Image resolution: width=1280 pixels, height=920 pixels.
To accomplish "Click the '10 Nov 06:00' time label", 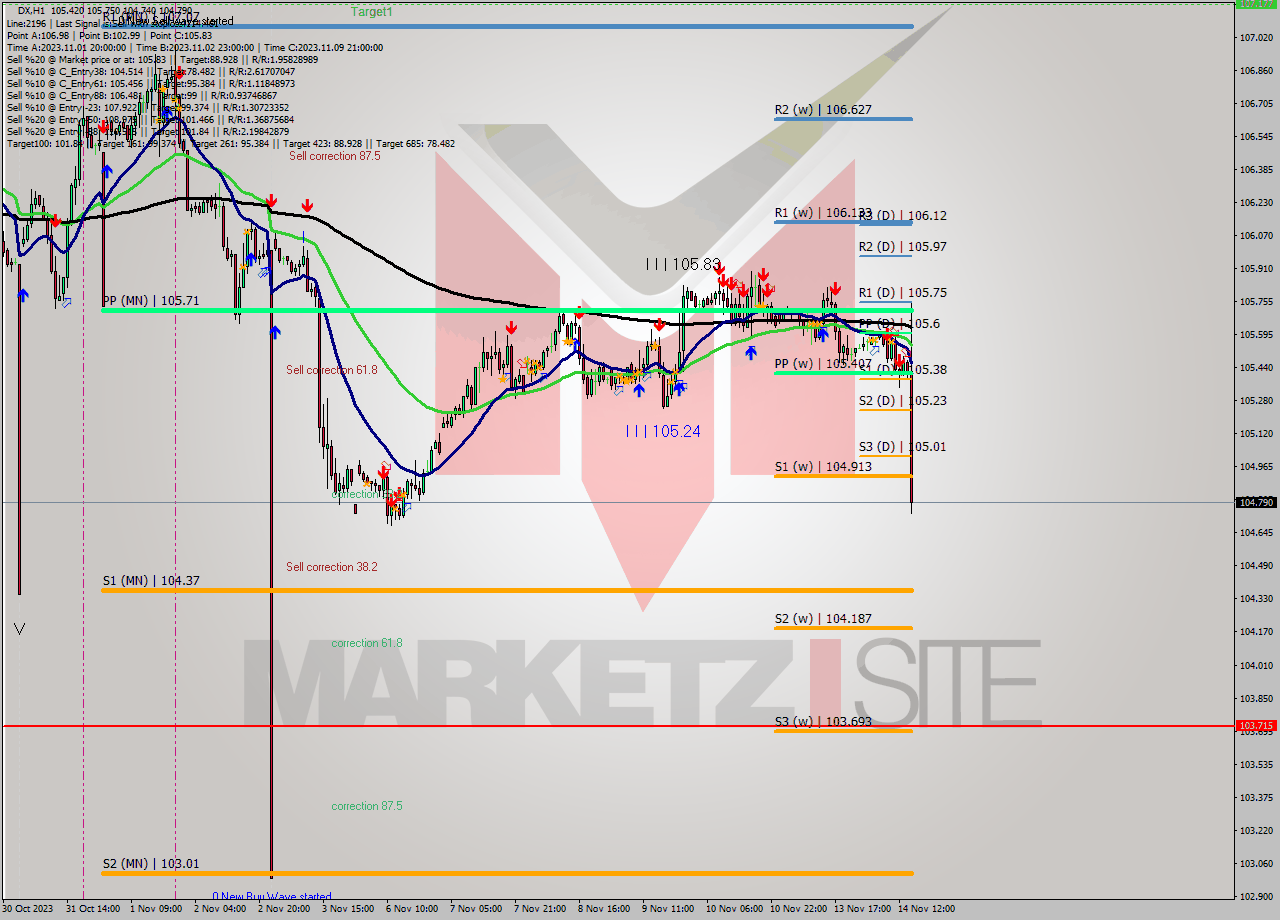I will [734, 909].
